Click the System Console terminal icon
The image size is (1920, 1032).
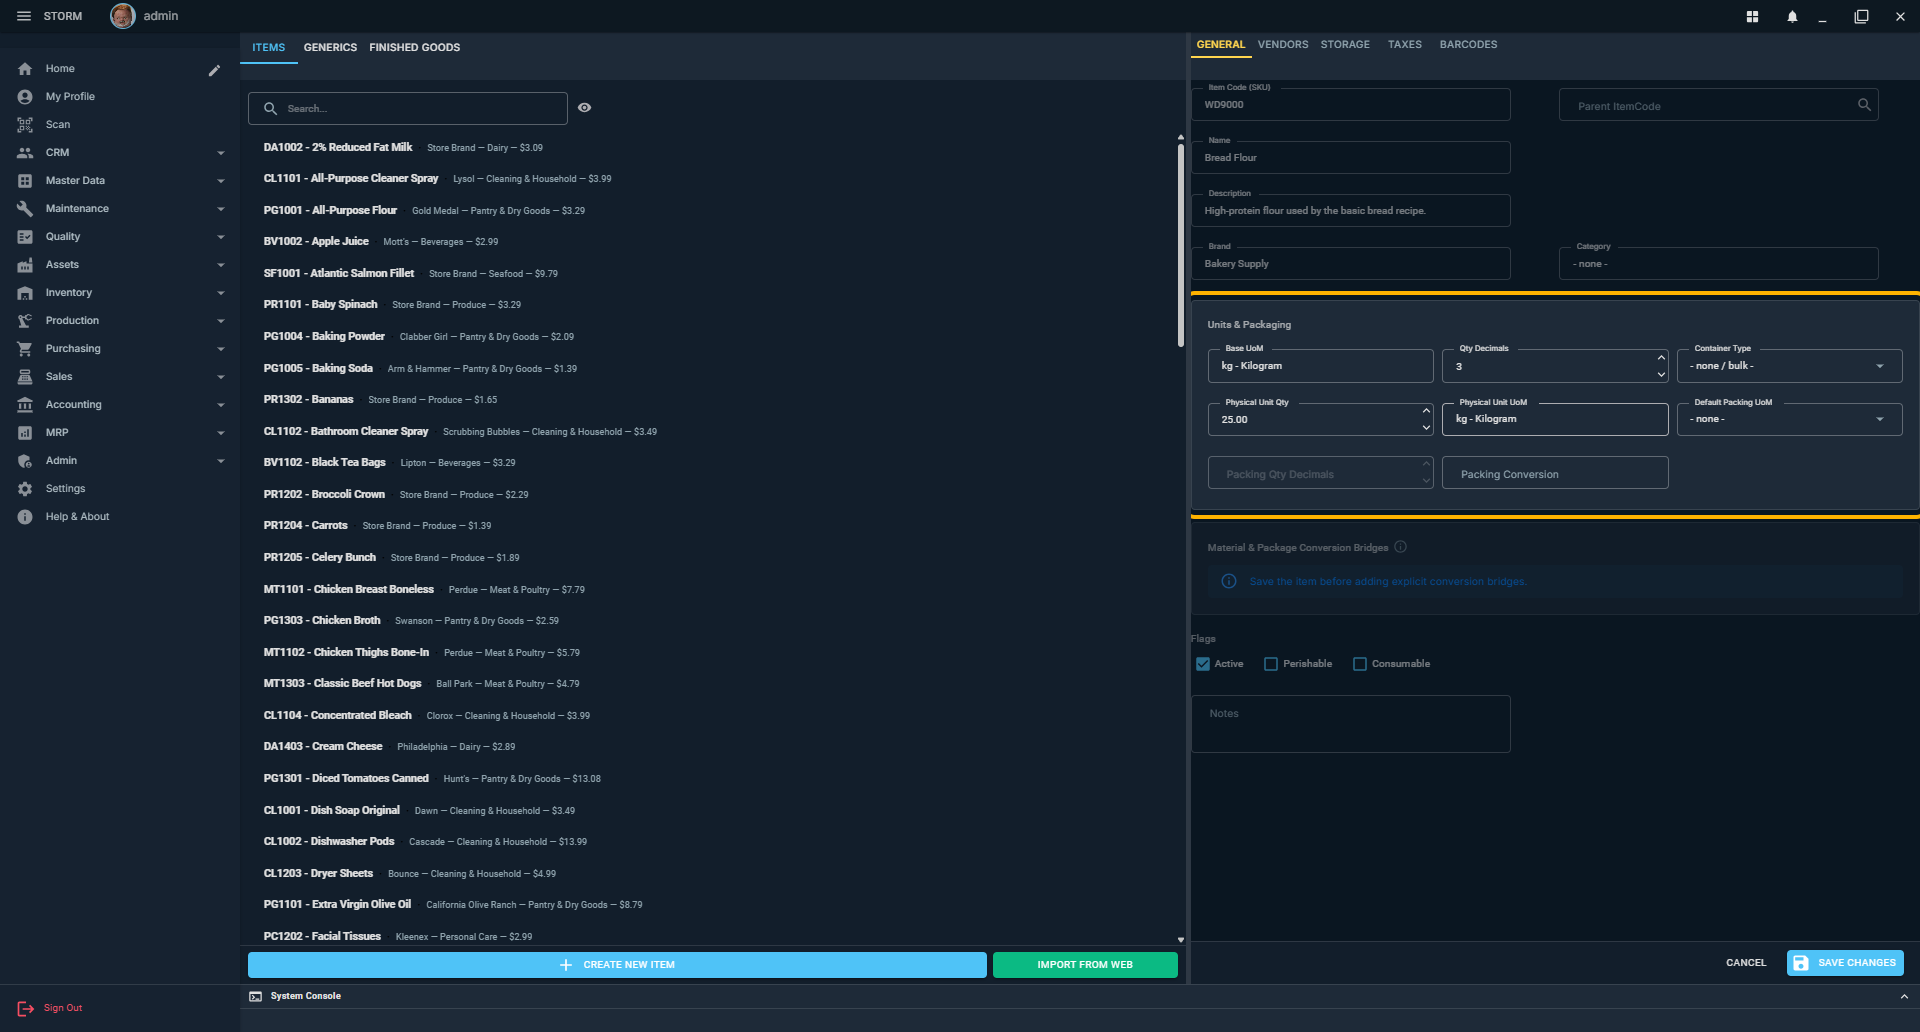pos(256,996)
